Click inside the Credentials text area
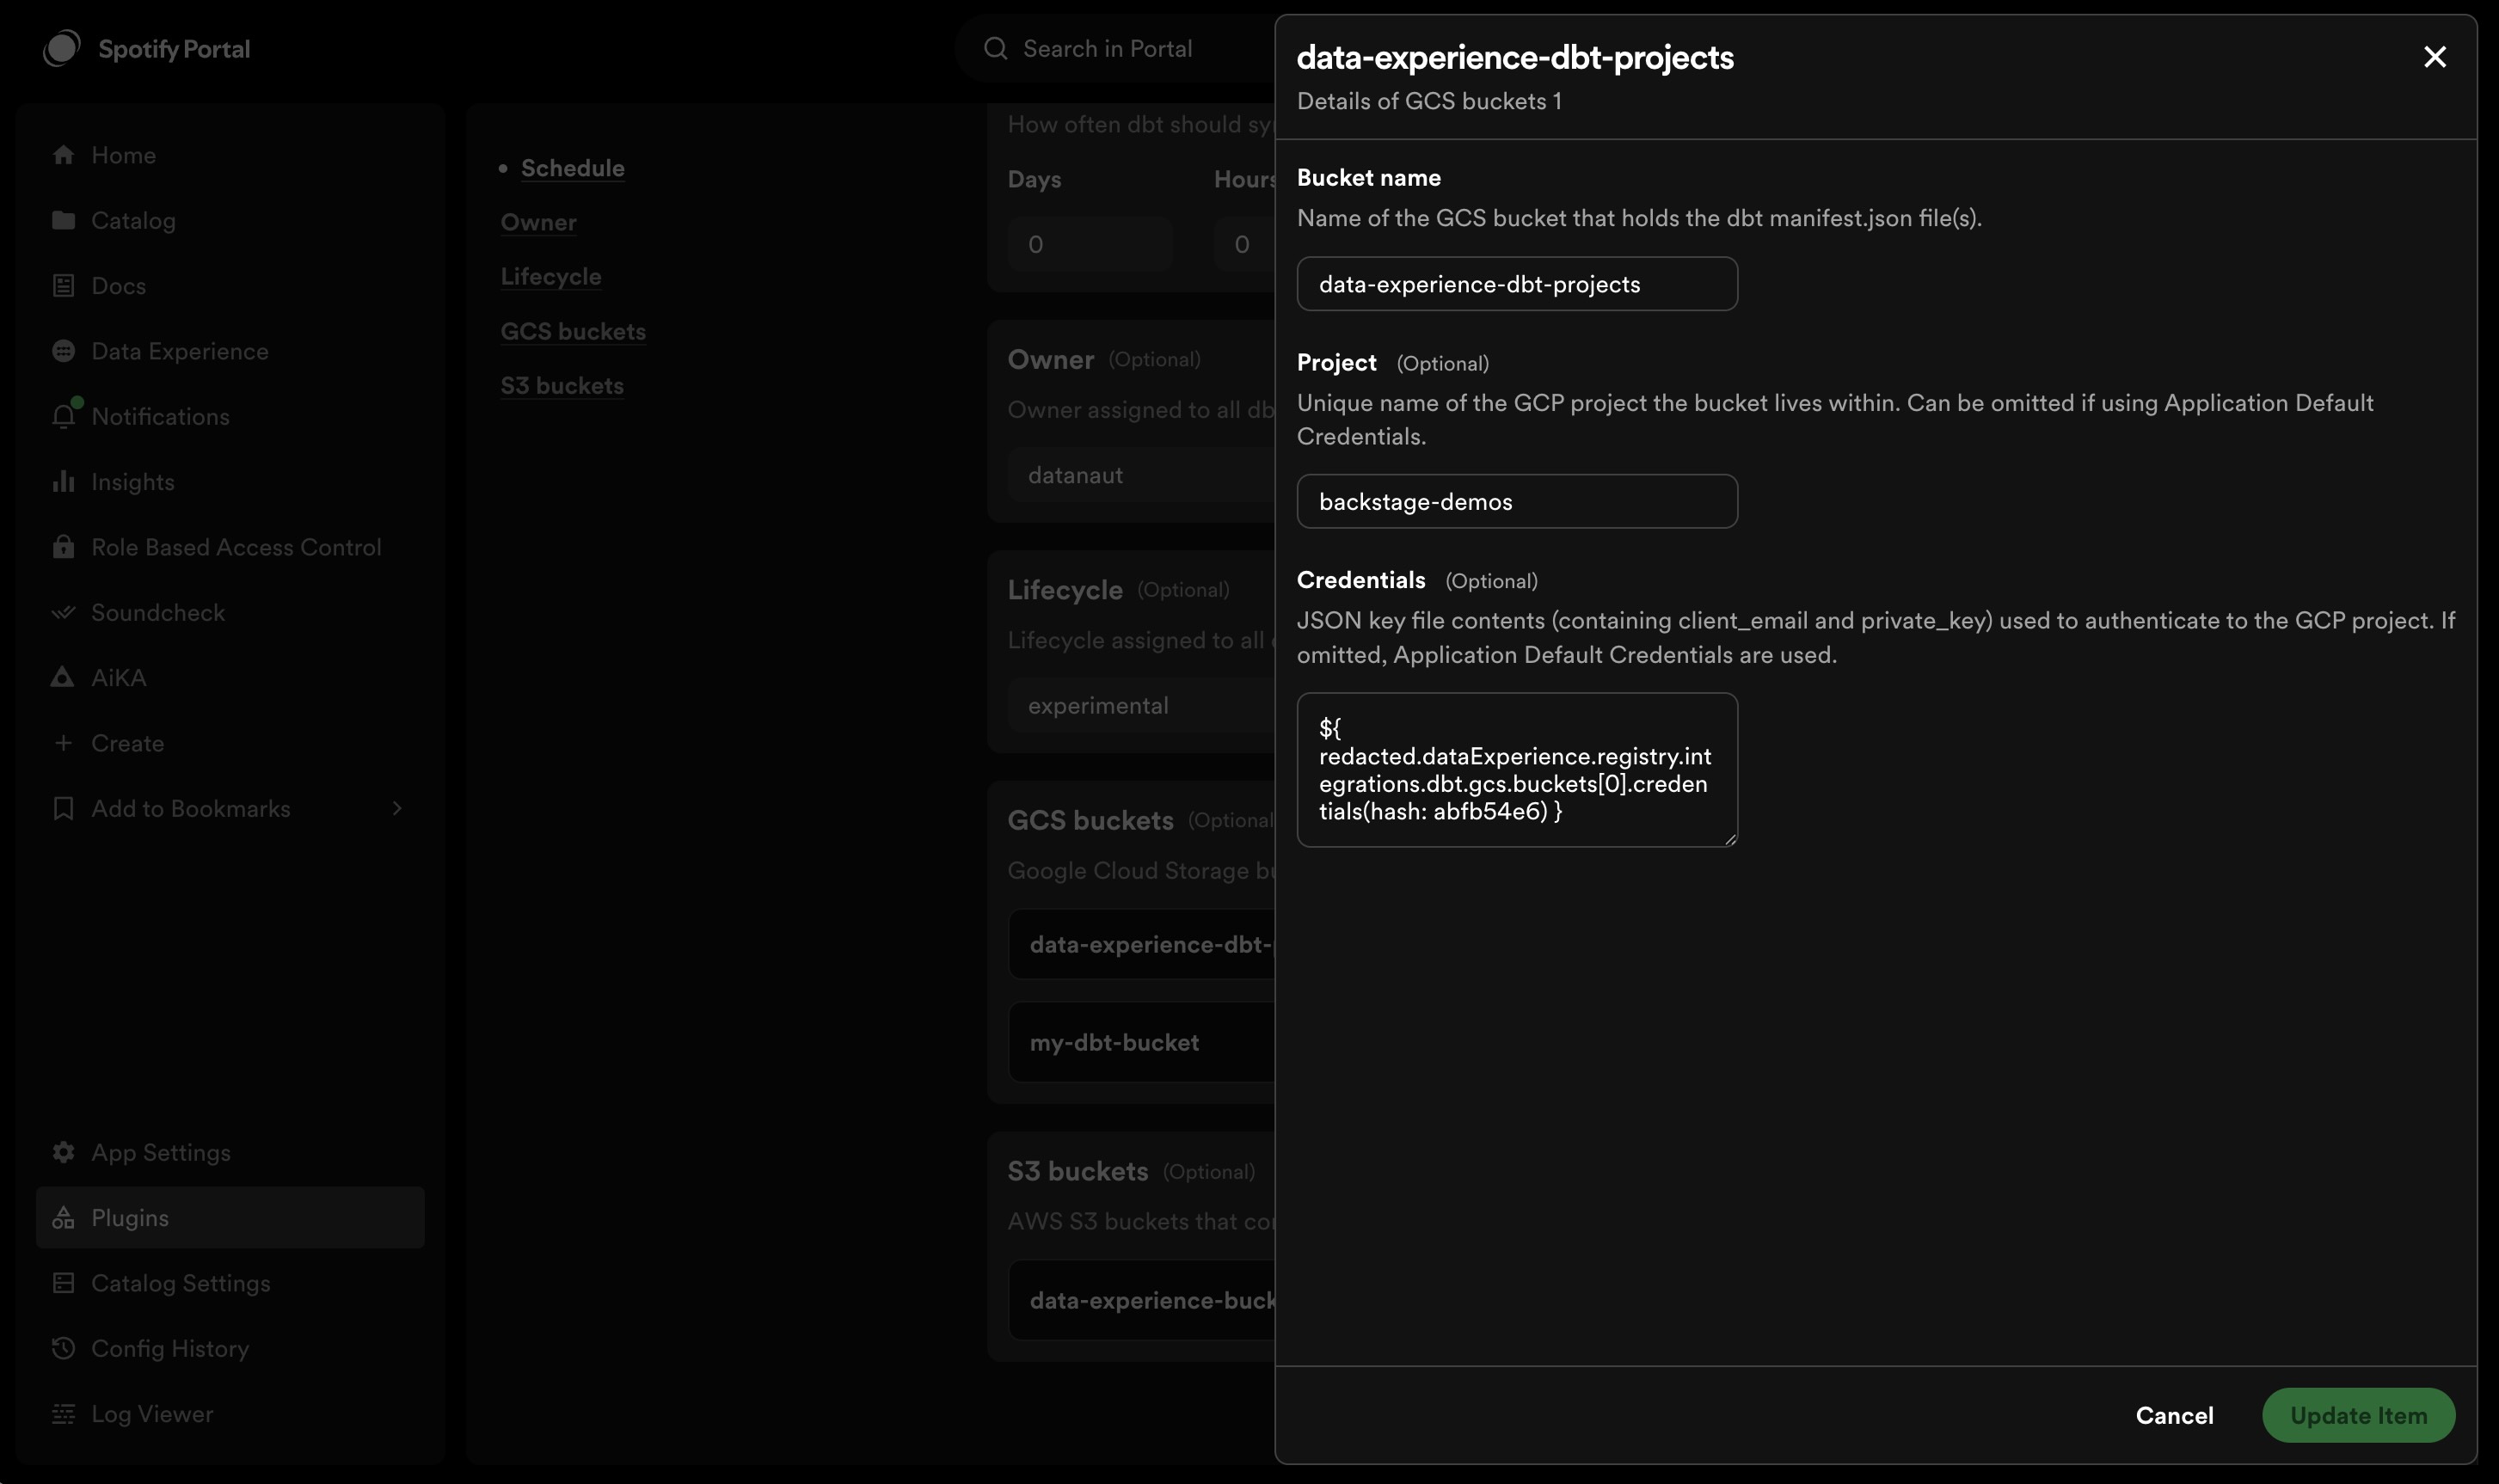The height and width of the screenshot is (1484, 2499). tap(1517, 770)
